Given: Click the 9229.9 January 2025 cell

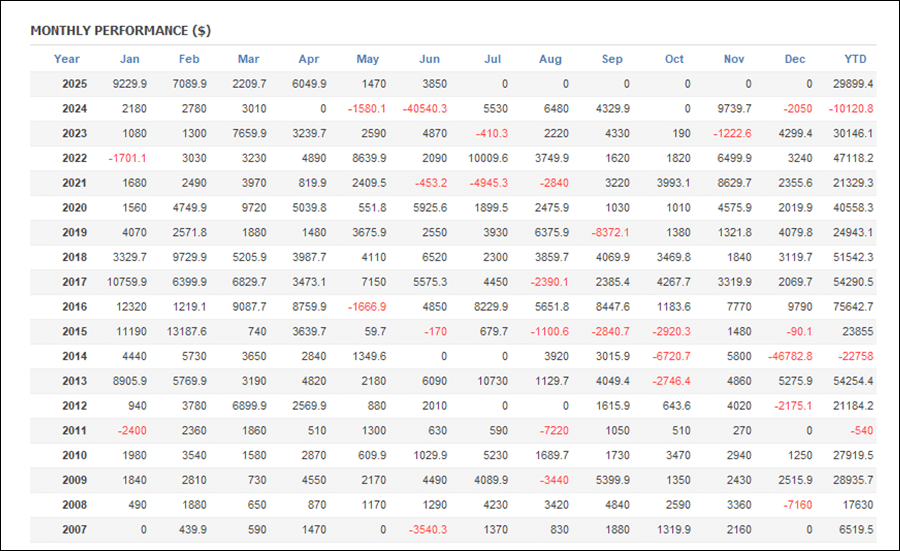Looking at the screenshot, I should click(x=130, y=84).
